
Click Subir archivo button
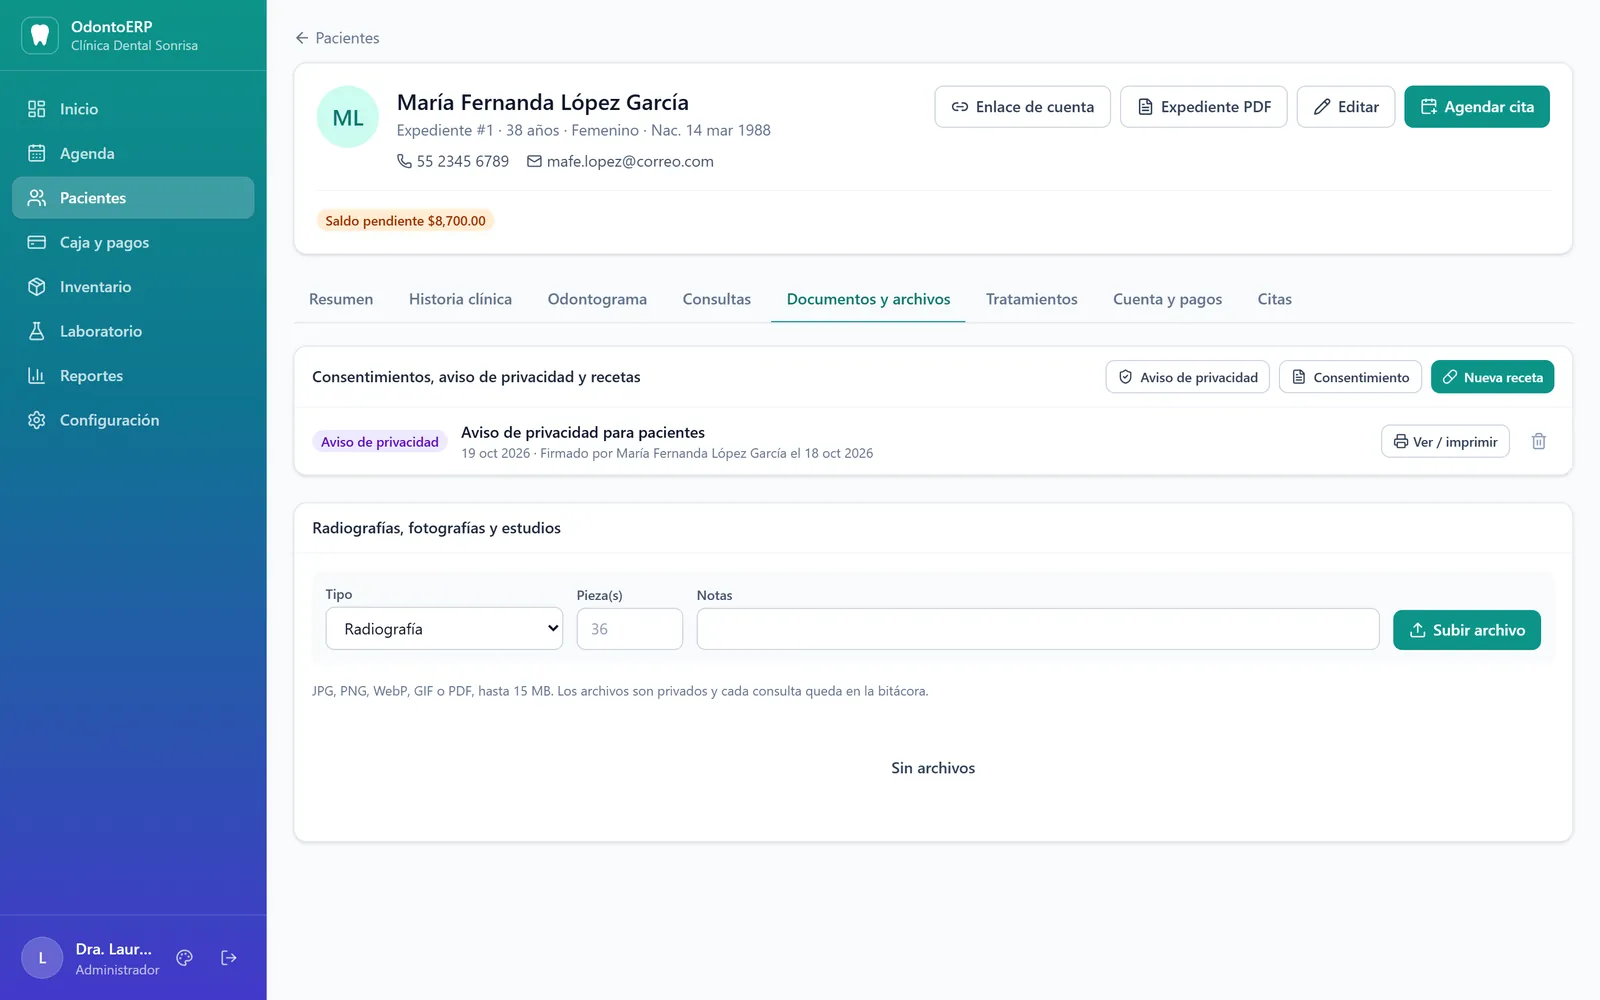tap(1467, 630)
